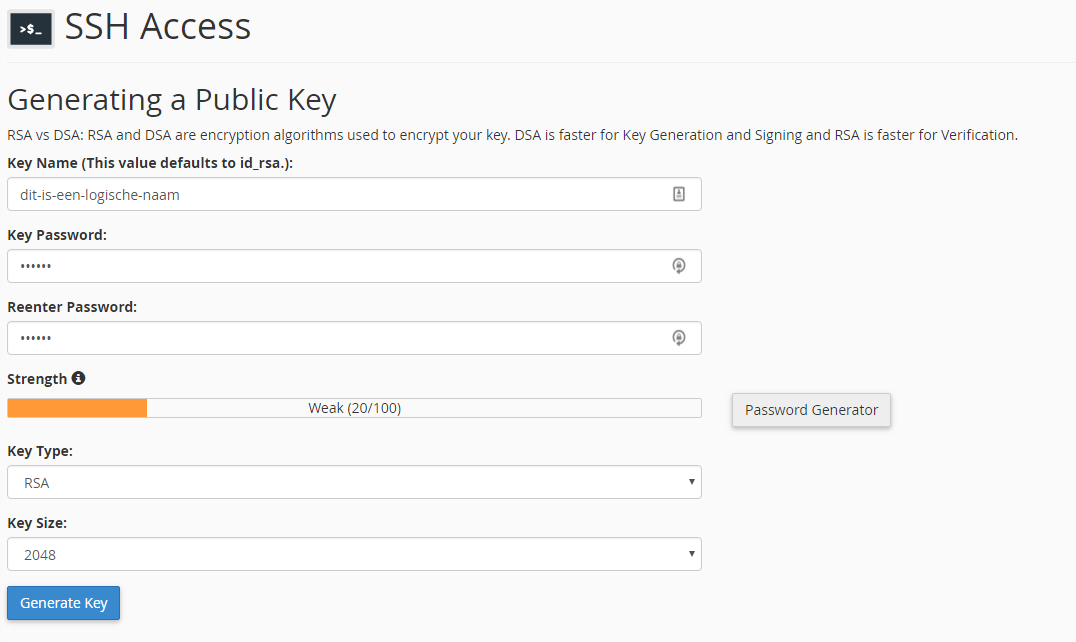Click the Generate Key button
Viewport: 1076px width, 642px height.
pos(64,603)
